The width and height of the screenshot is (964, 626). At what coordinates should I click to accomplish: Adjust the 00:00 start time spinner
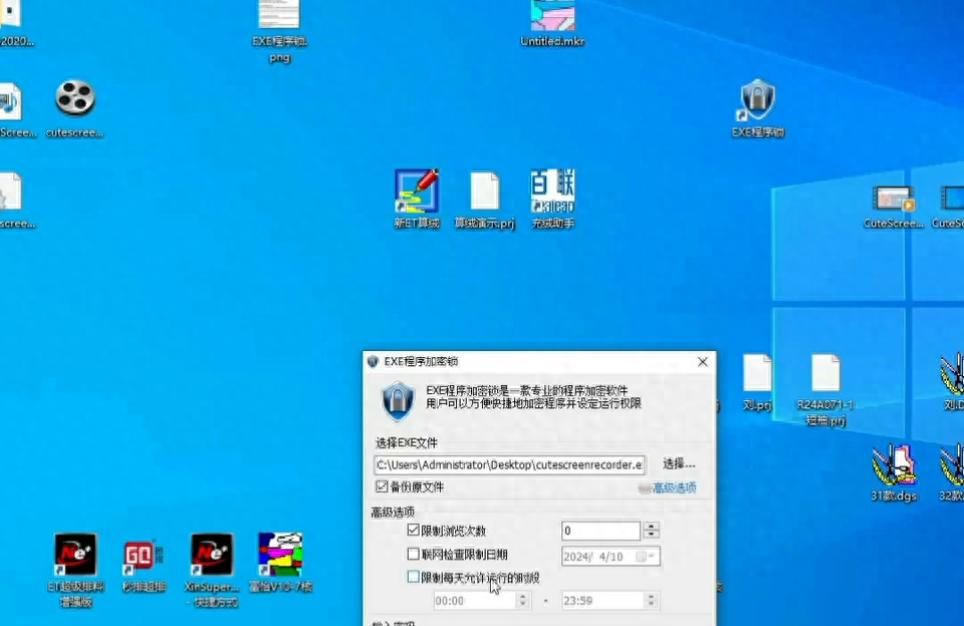pyautogui.click(x=523, y=600)
